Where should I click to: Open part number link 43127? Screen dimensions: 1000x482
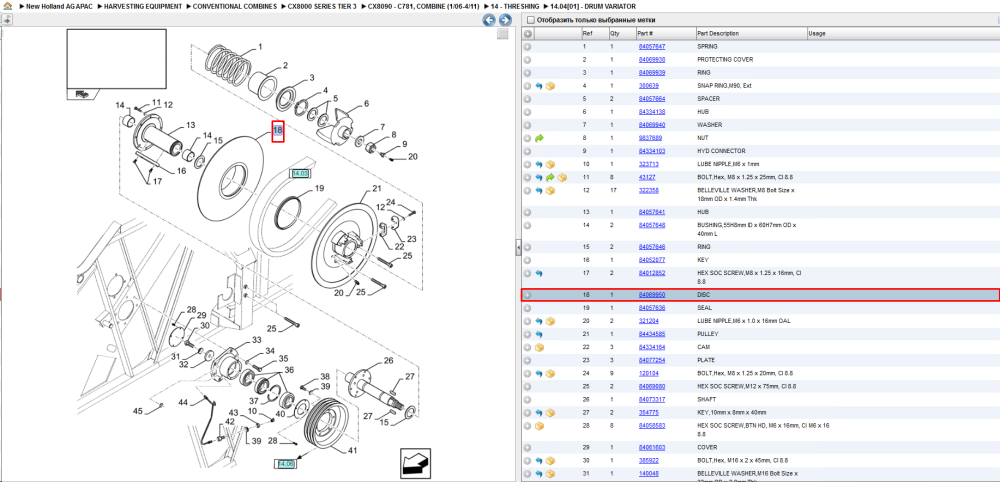click(x=647, y=177)
